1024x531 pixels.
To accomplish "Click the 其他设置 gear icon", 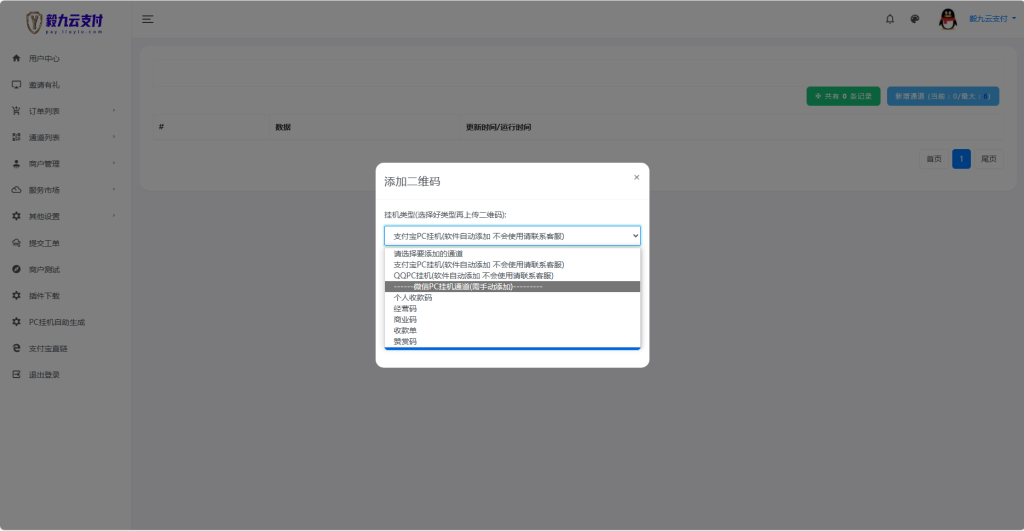I will pos(16,216).
